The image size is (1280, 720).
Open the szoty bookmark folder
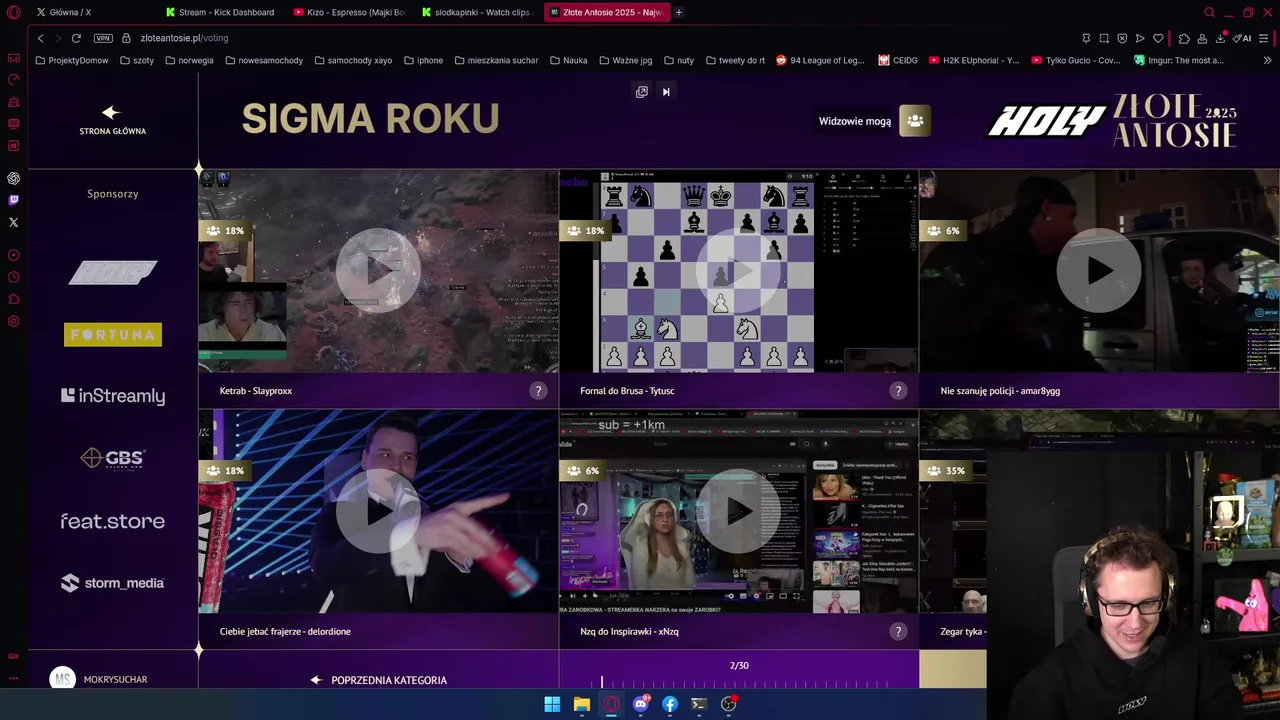click(137, 60)
